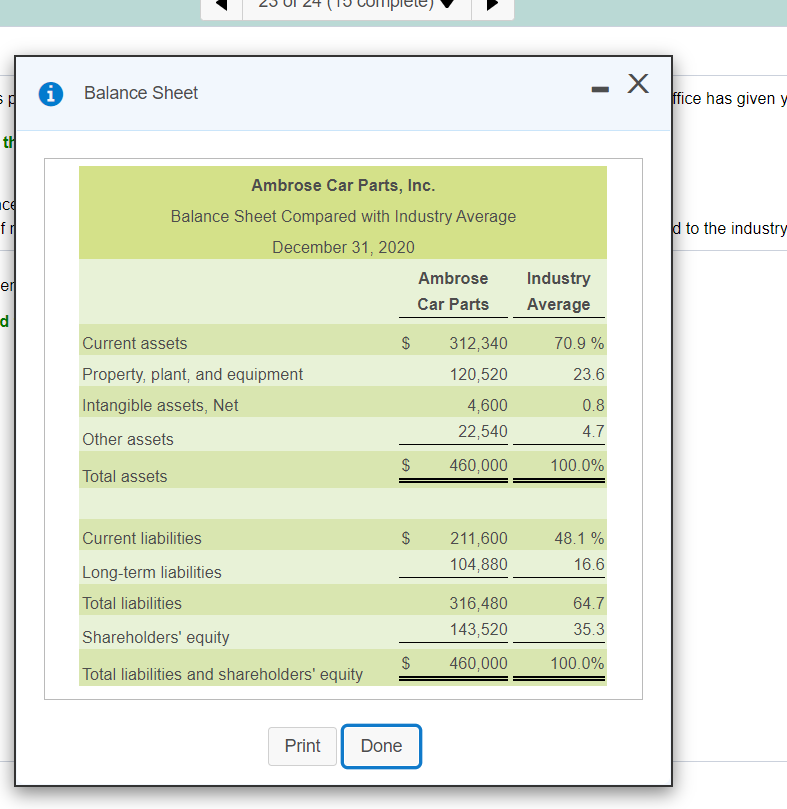
Task: Select the 4.7 industry percentage
Action: (x=593, y=431)
